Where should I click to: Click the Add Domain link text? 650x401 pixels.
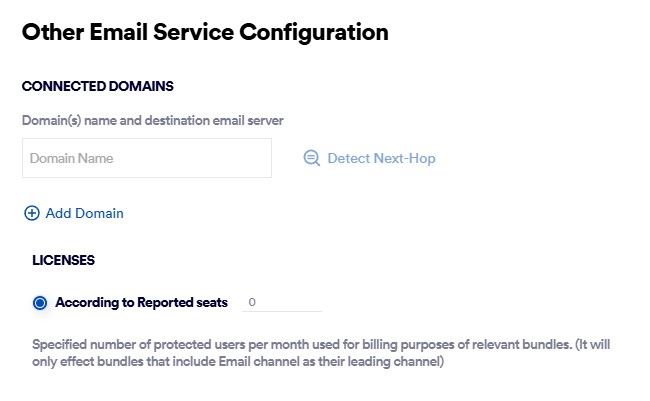84,213
